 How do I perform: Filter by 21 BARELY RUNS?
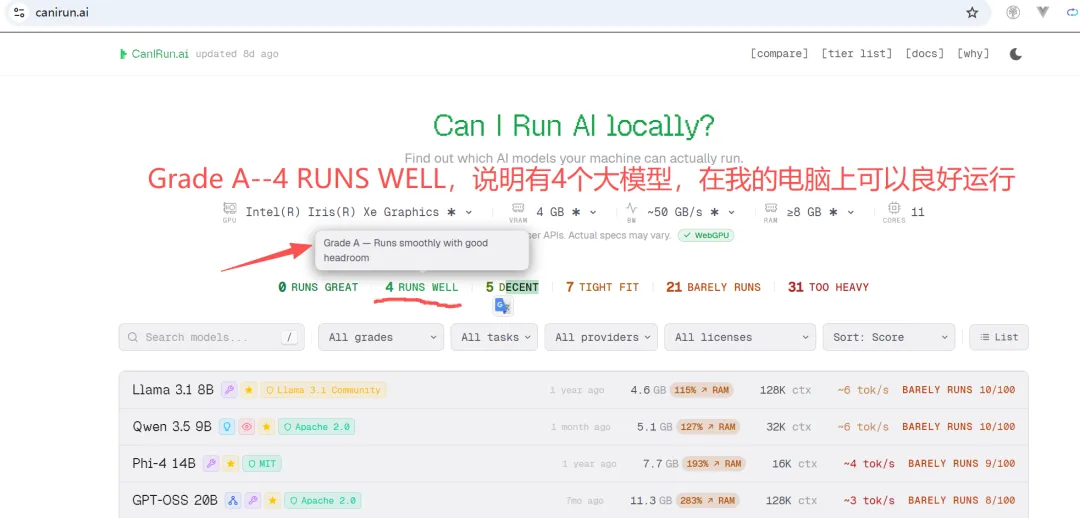[x=713, y=287]
